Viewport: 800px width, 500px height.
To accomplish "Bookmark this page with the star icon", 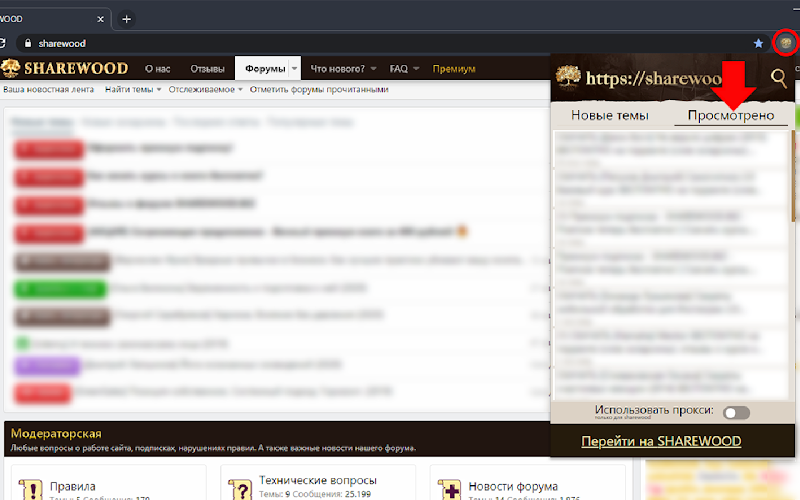I will point(758,43).
